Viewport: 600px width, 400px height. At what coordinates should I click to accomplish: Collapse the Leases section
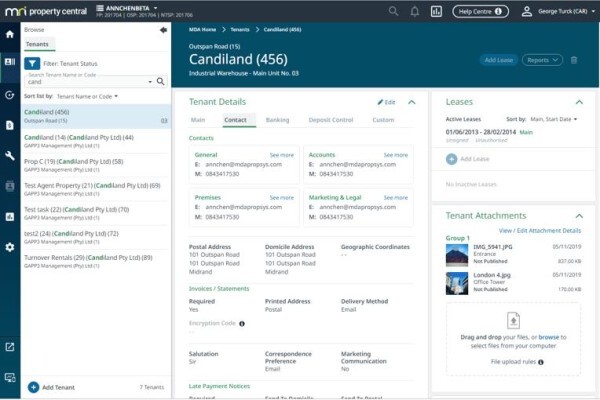(x=579, y=102)
